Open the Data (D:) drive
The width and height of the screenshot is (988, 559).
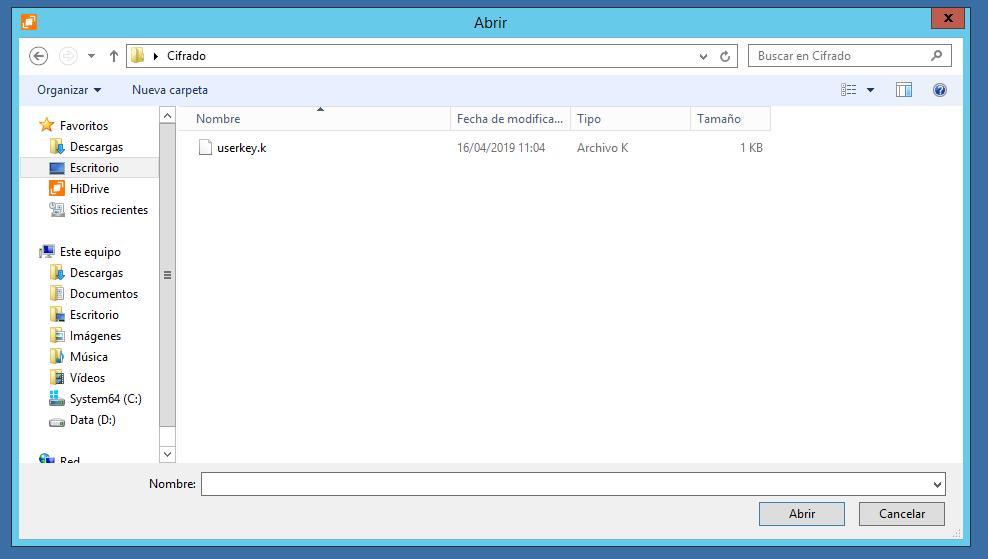coord(93,420)
